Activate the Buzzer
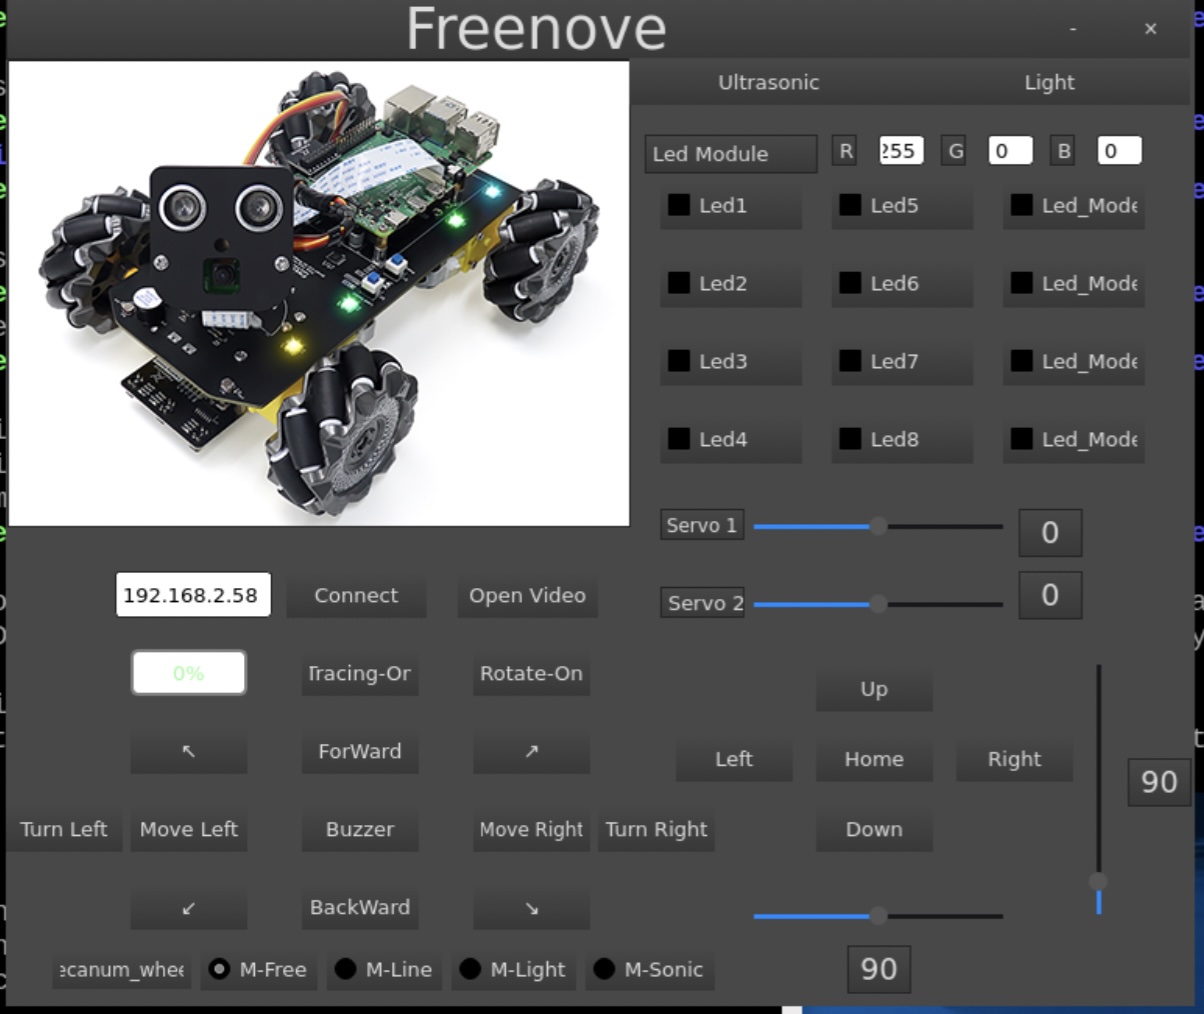 (359, 829)
